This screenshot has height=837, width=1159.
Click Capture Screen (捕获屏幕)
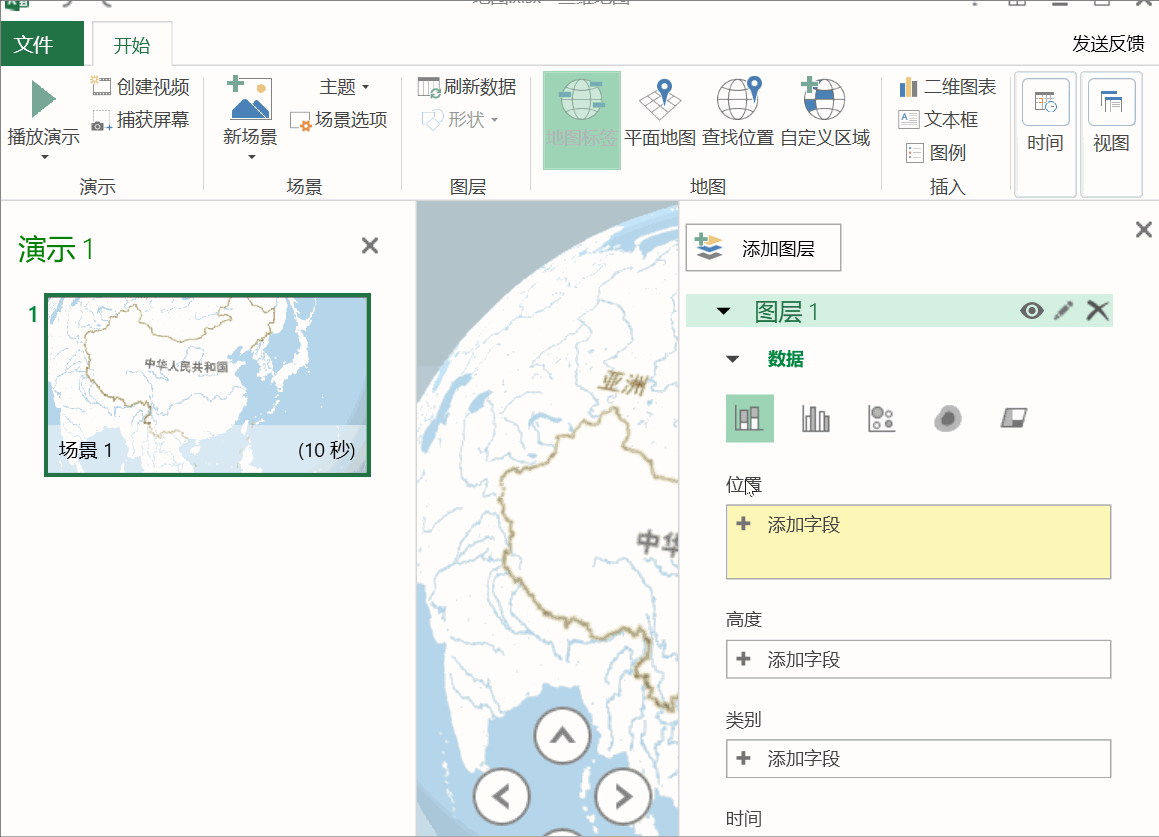[x=140, y=120]
